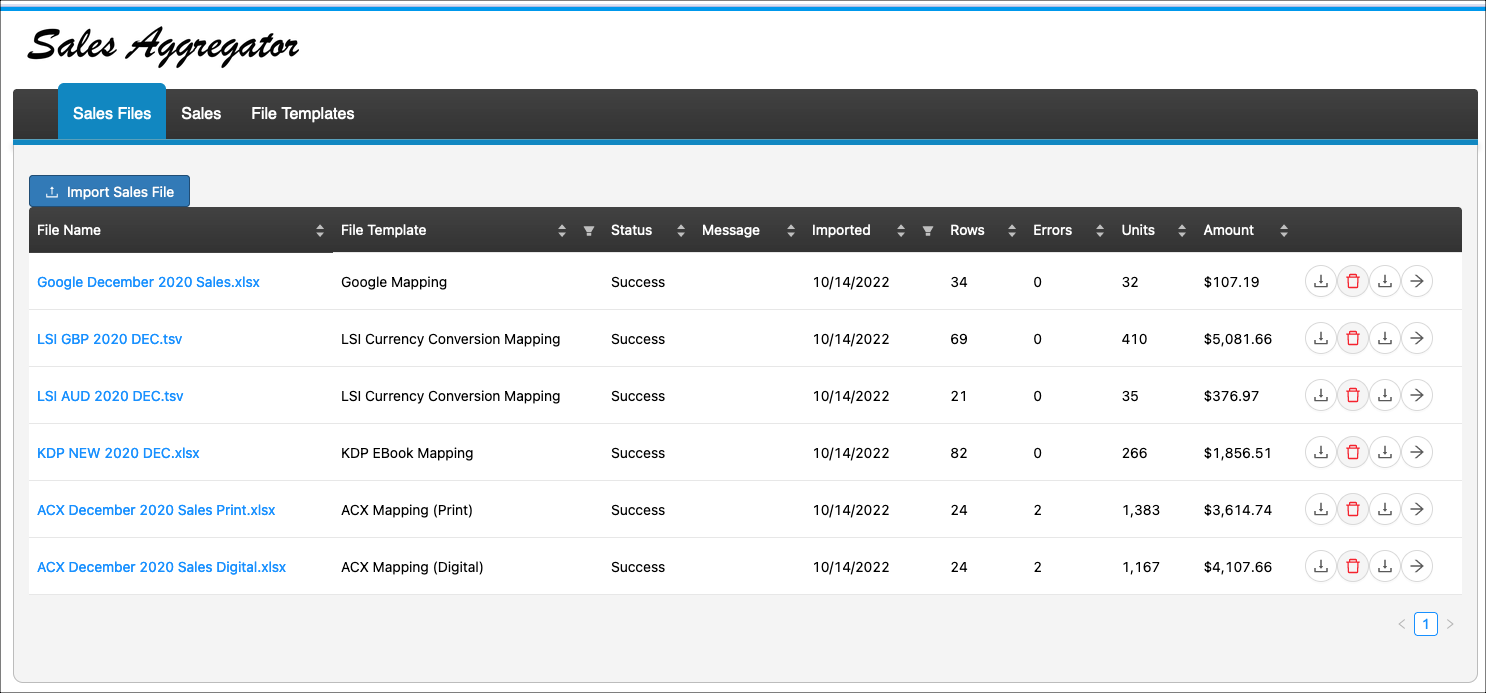Click the "1,383" units cell
This screenshot has height=693, width=1486.
click(1141, 510)
